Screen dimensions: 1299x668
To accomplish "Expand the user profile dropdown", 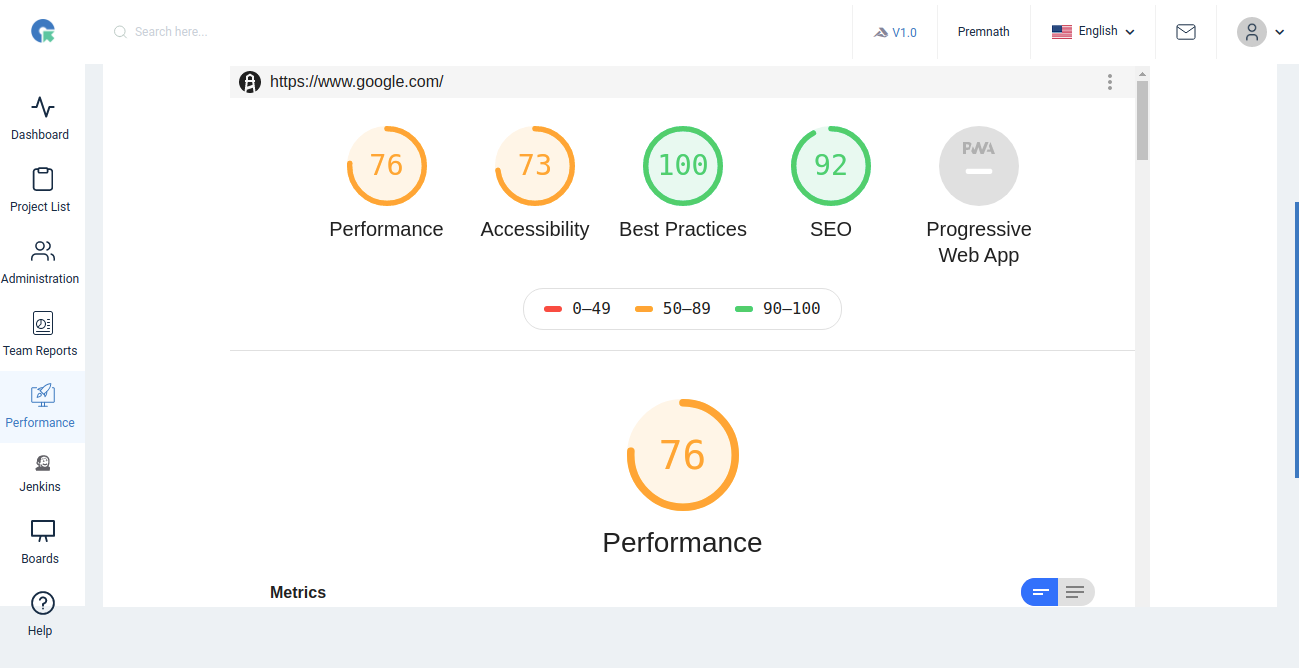I will (1259, 32).
